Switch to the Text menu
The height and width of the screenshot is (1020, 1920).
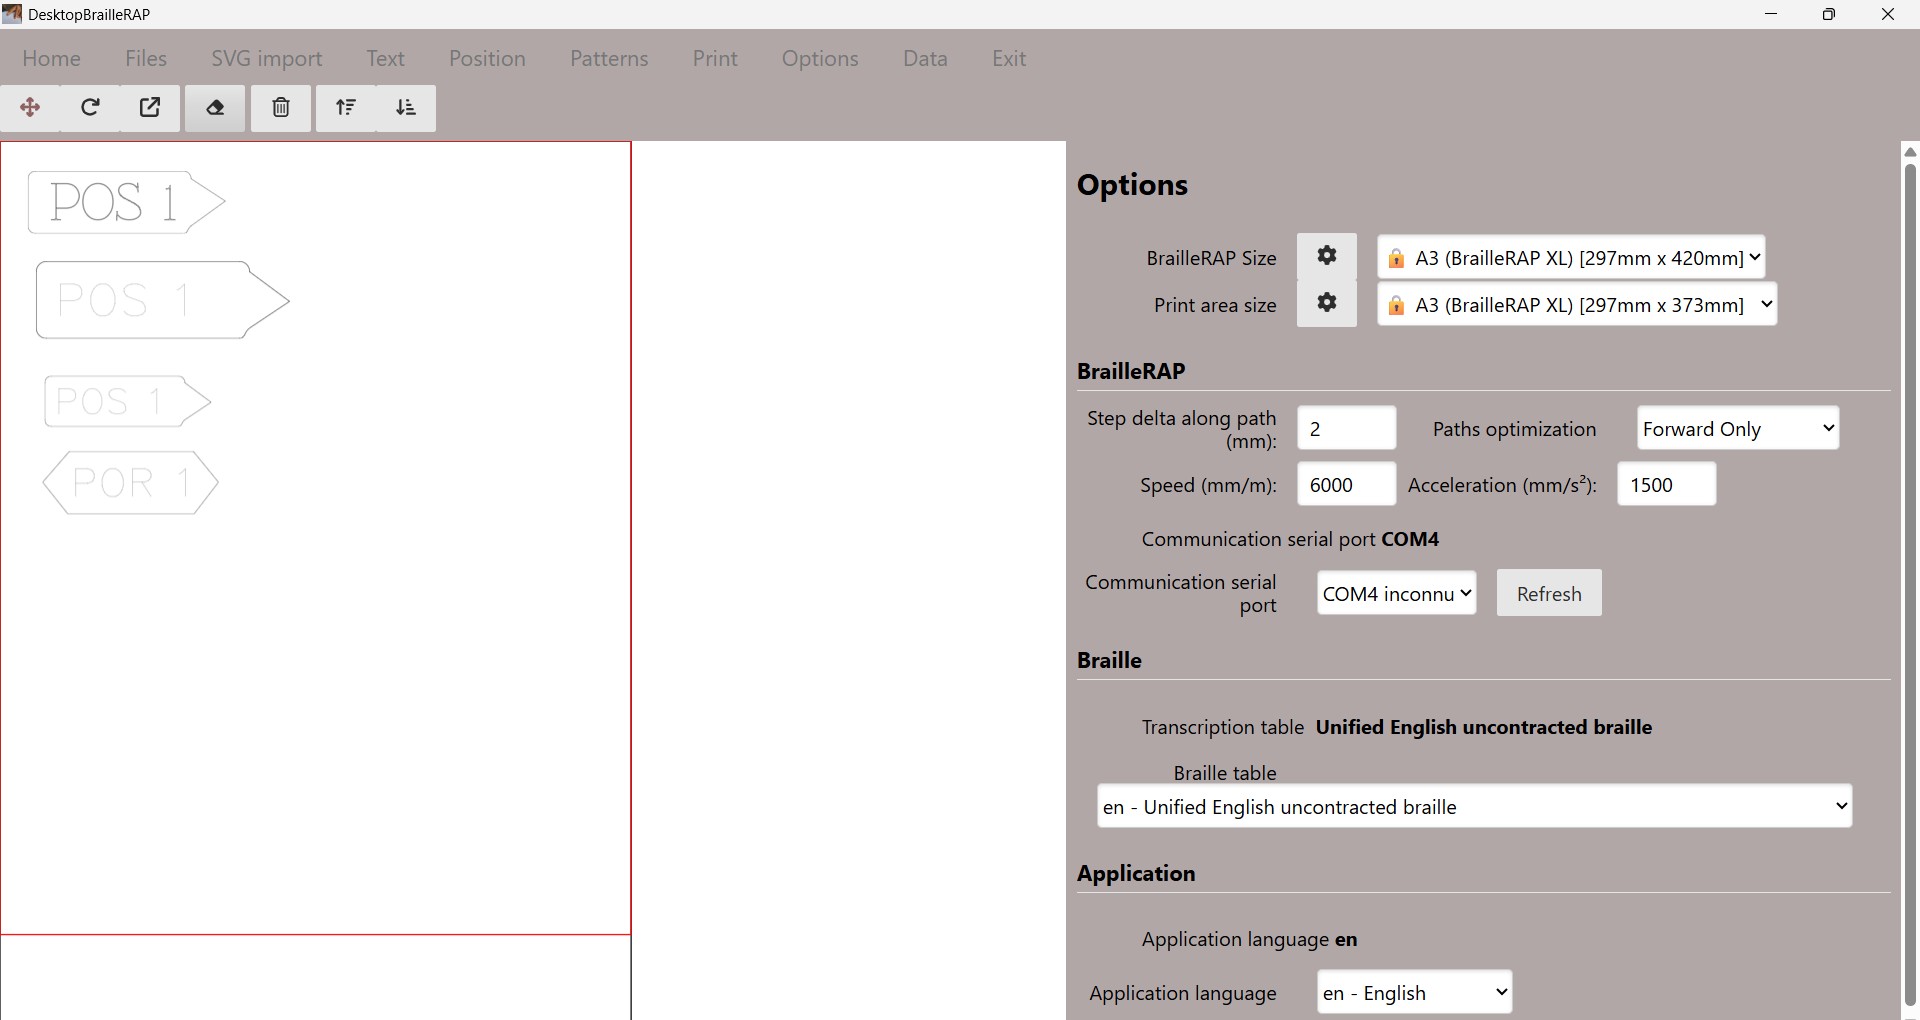386,58
